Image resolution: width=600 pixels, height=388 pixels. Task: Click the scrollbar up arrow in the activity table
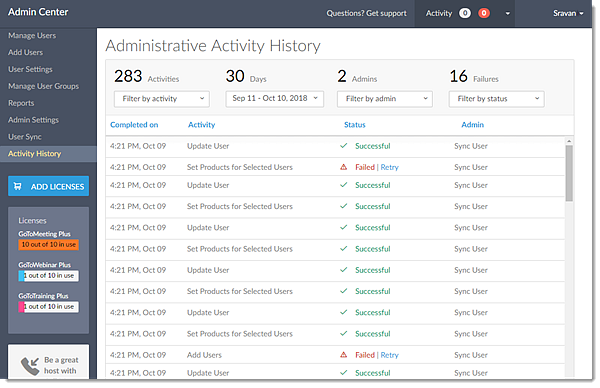(x=569, y=142)
